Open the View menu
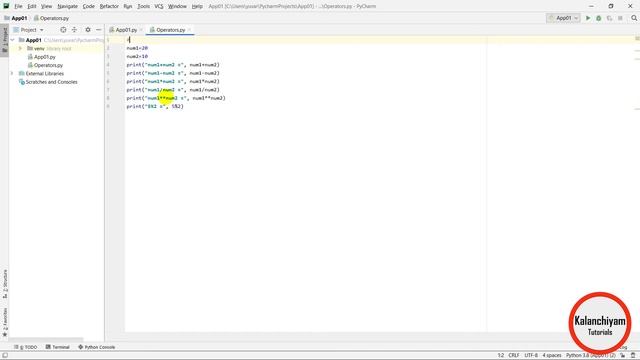Screen dimensions: 640x360 (x=47, y=6)
